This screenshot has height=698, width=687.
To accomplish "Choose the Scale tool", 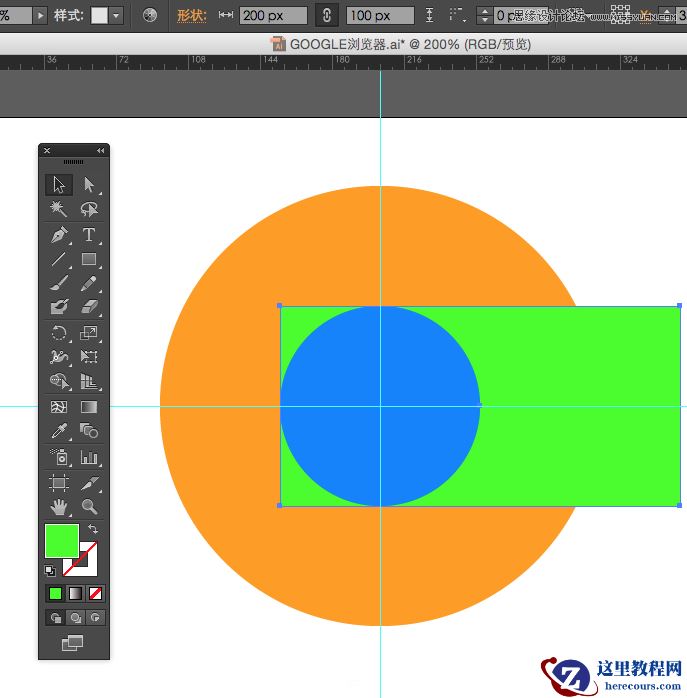I will coord(89,333).
